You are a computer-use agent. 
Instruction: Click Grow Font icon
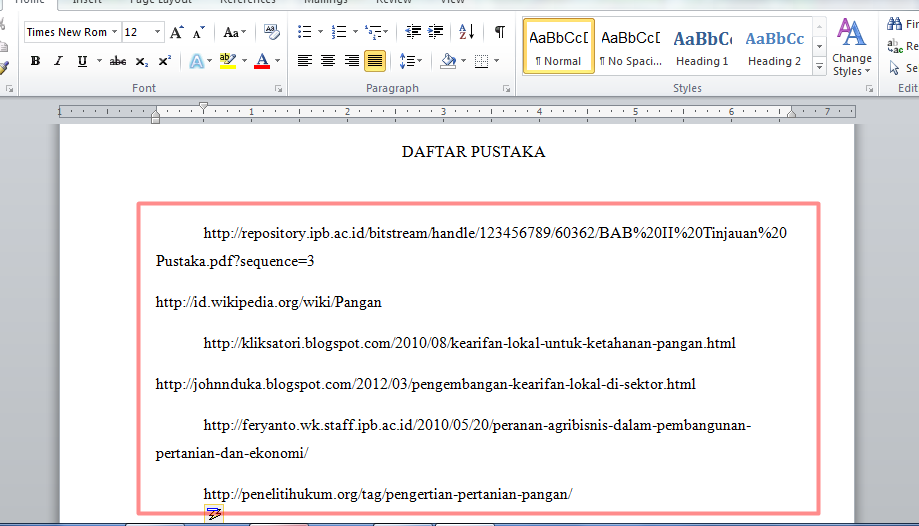176,32
